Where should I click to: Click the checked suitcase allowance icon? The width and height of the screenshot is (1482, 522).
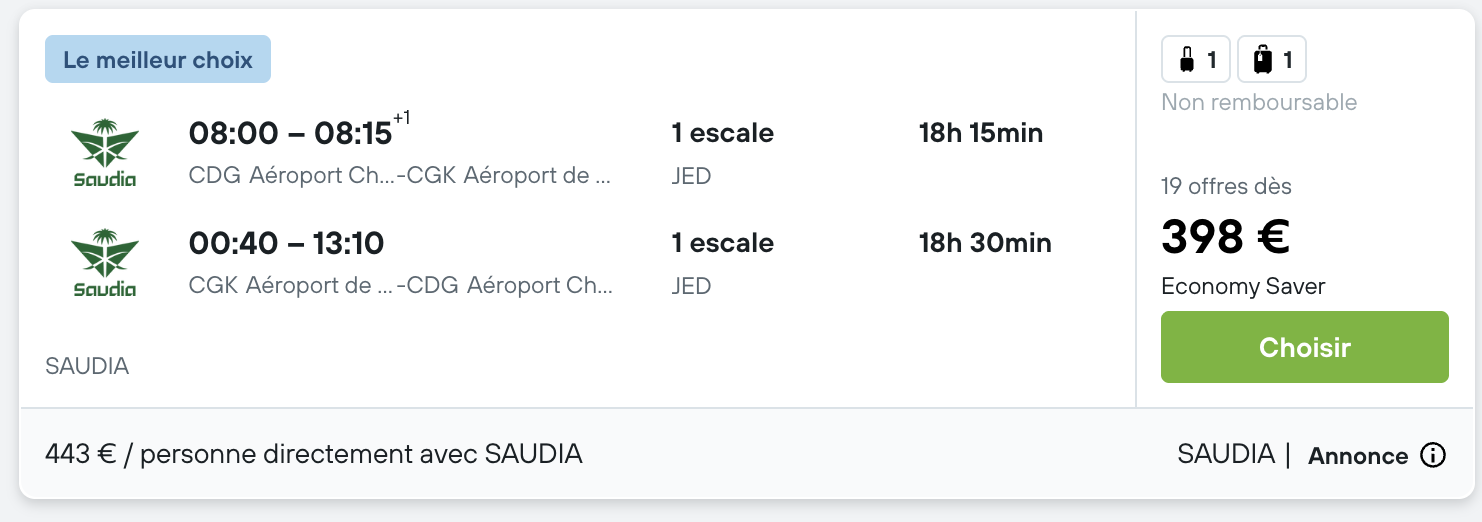tap(1272, 60)
